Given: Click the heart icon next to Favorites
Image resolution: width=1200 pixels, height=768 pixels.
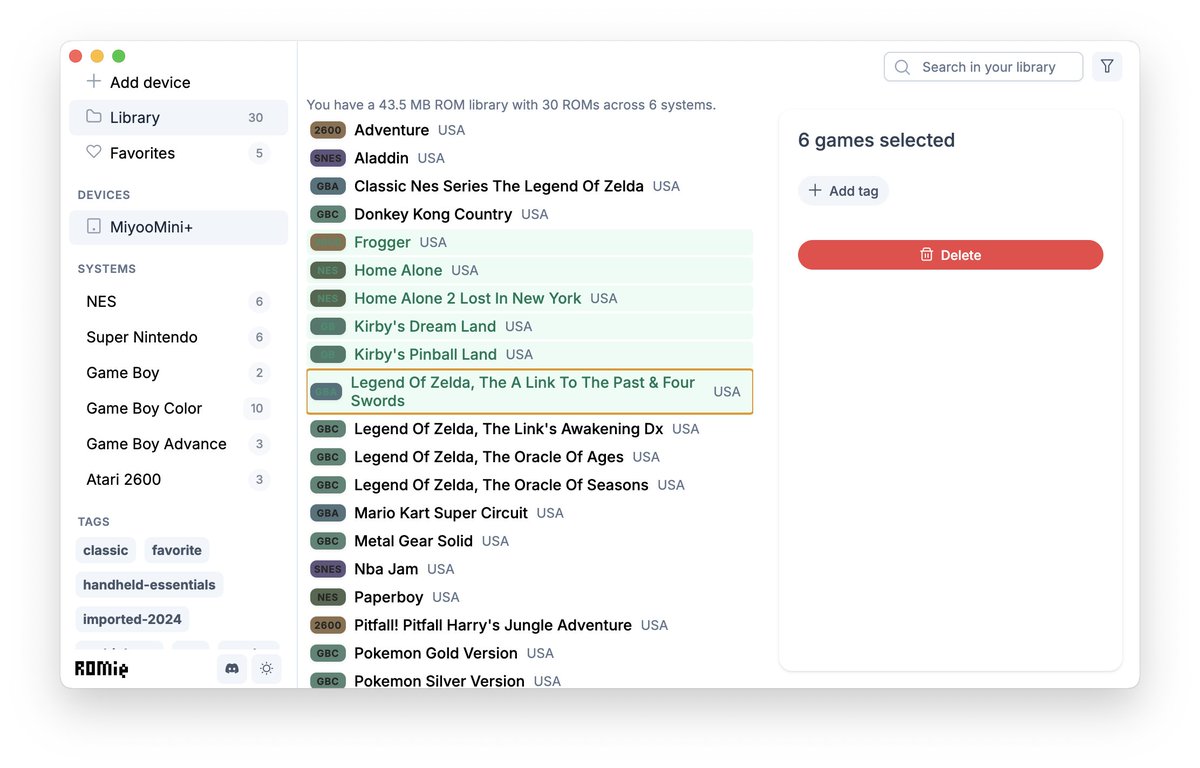Looking at the screenshot, I should point(94,152).
